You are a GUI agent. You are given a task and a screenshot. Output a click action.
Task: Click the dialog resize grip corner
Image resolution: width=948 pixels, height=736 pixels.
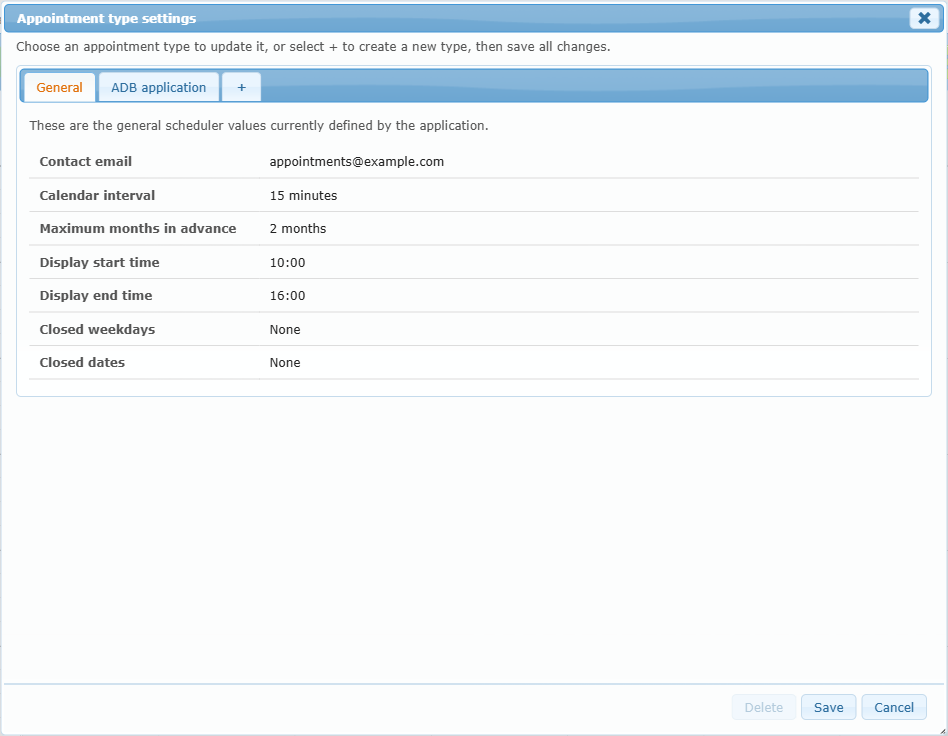click(943, 731)
